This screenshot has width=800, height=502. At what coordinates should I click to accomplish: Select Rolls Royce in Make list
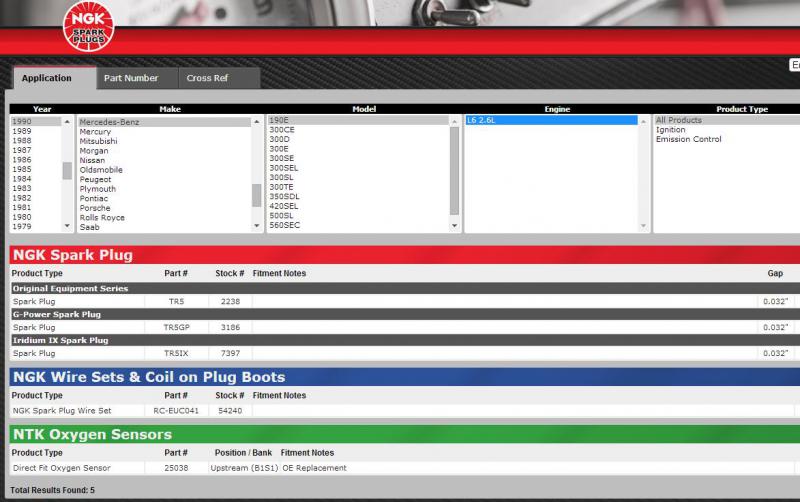(x=102, y=218)
